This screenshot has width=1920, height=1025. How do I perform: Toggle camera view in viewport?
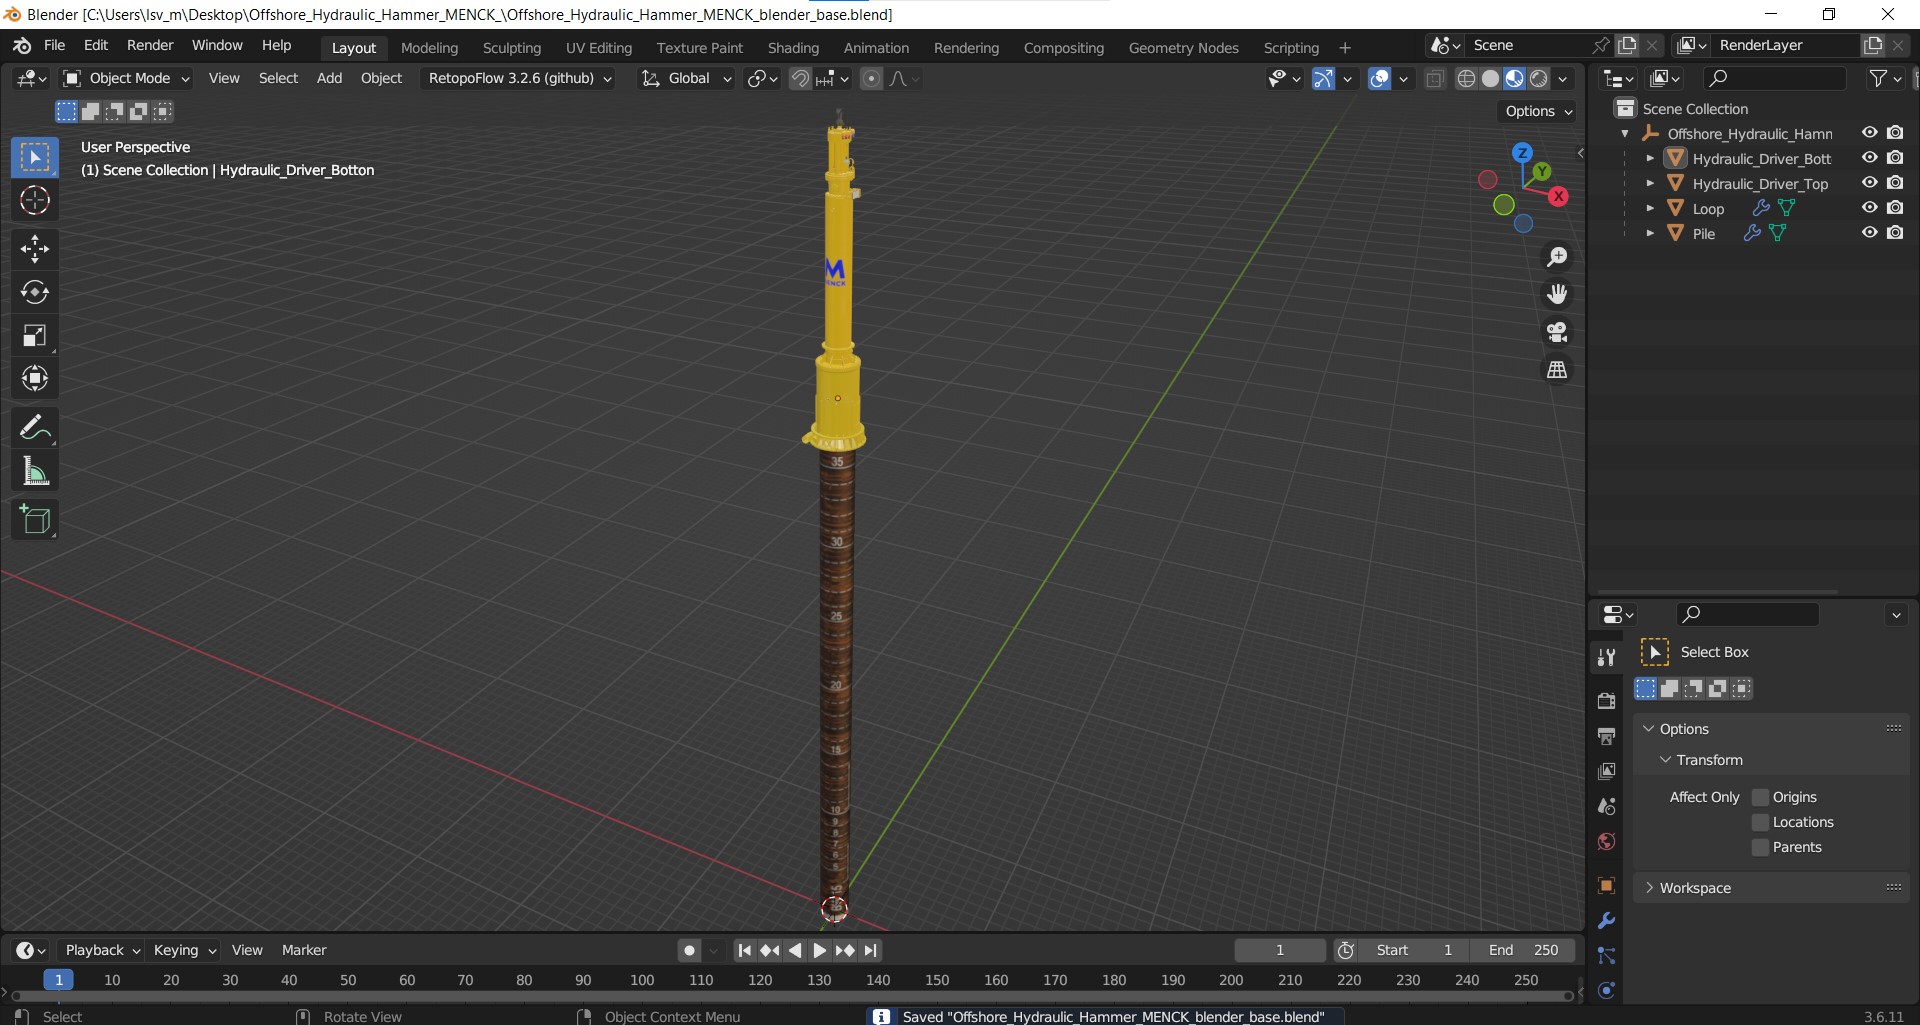point(1557,332)
